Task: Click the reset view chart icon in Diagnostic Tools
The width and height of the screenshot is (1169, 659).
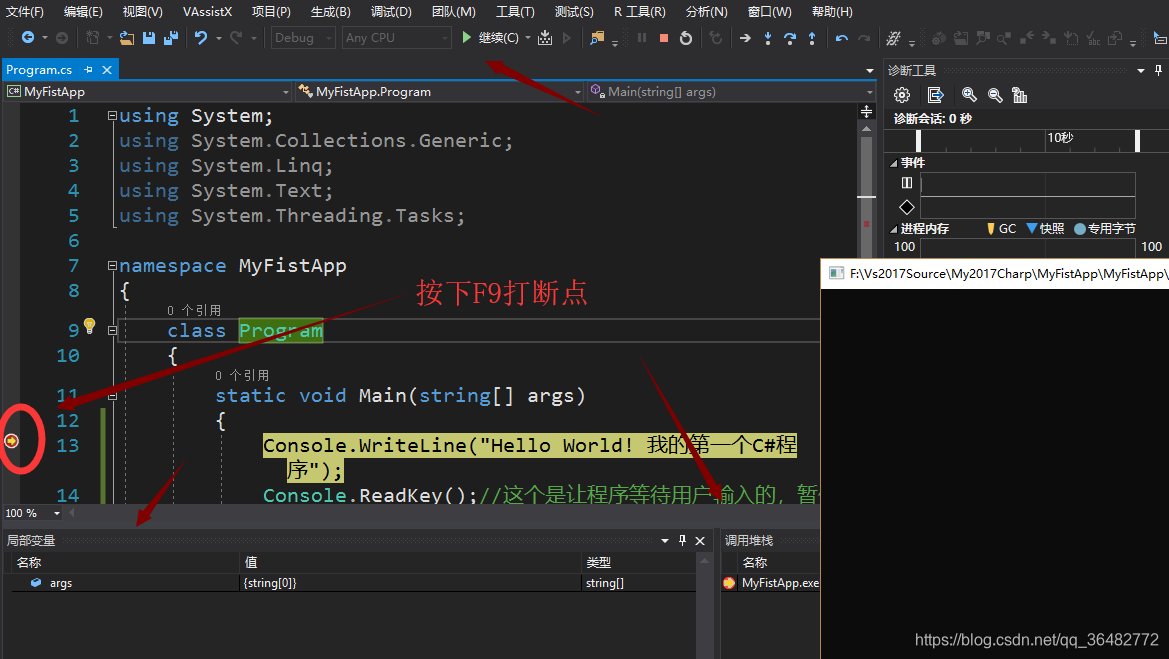Action: pyautogui.click(x=1019, y=95)
